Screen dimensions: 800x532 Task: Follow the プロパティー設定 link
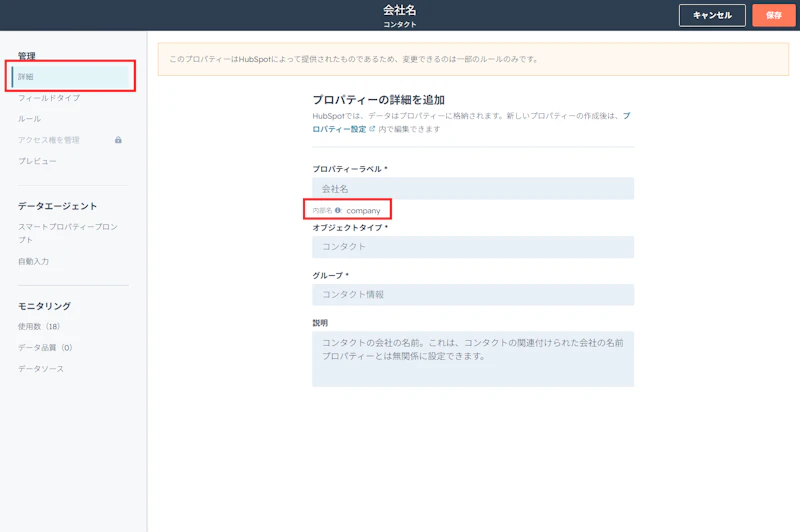pos(339,129)
